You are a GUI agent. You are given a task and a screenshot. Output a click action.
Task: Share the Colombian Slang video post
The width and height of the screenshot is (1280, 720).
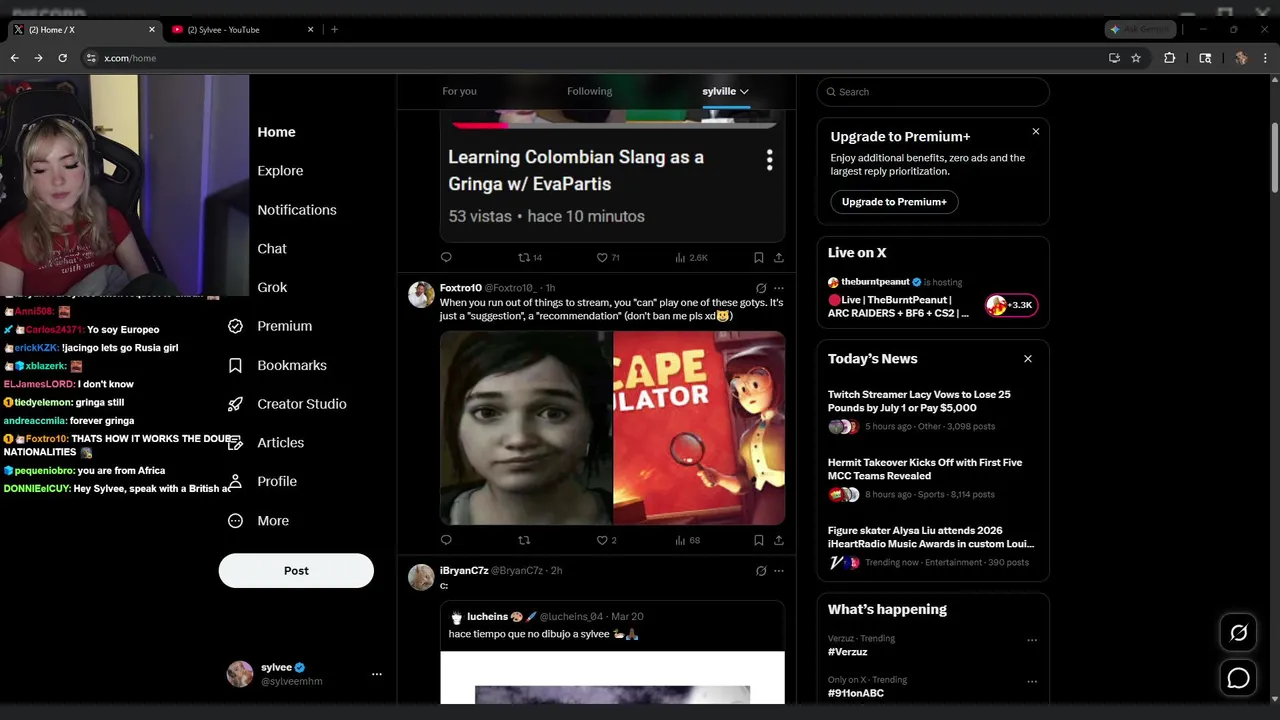pos(778,257)
